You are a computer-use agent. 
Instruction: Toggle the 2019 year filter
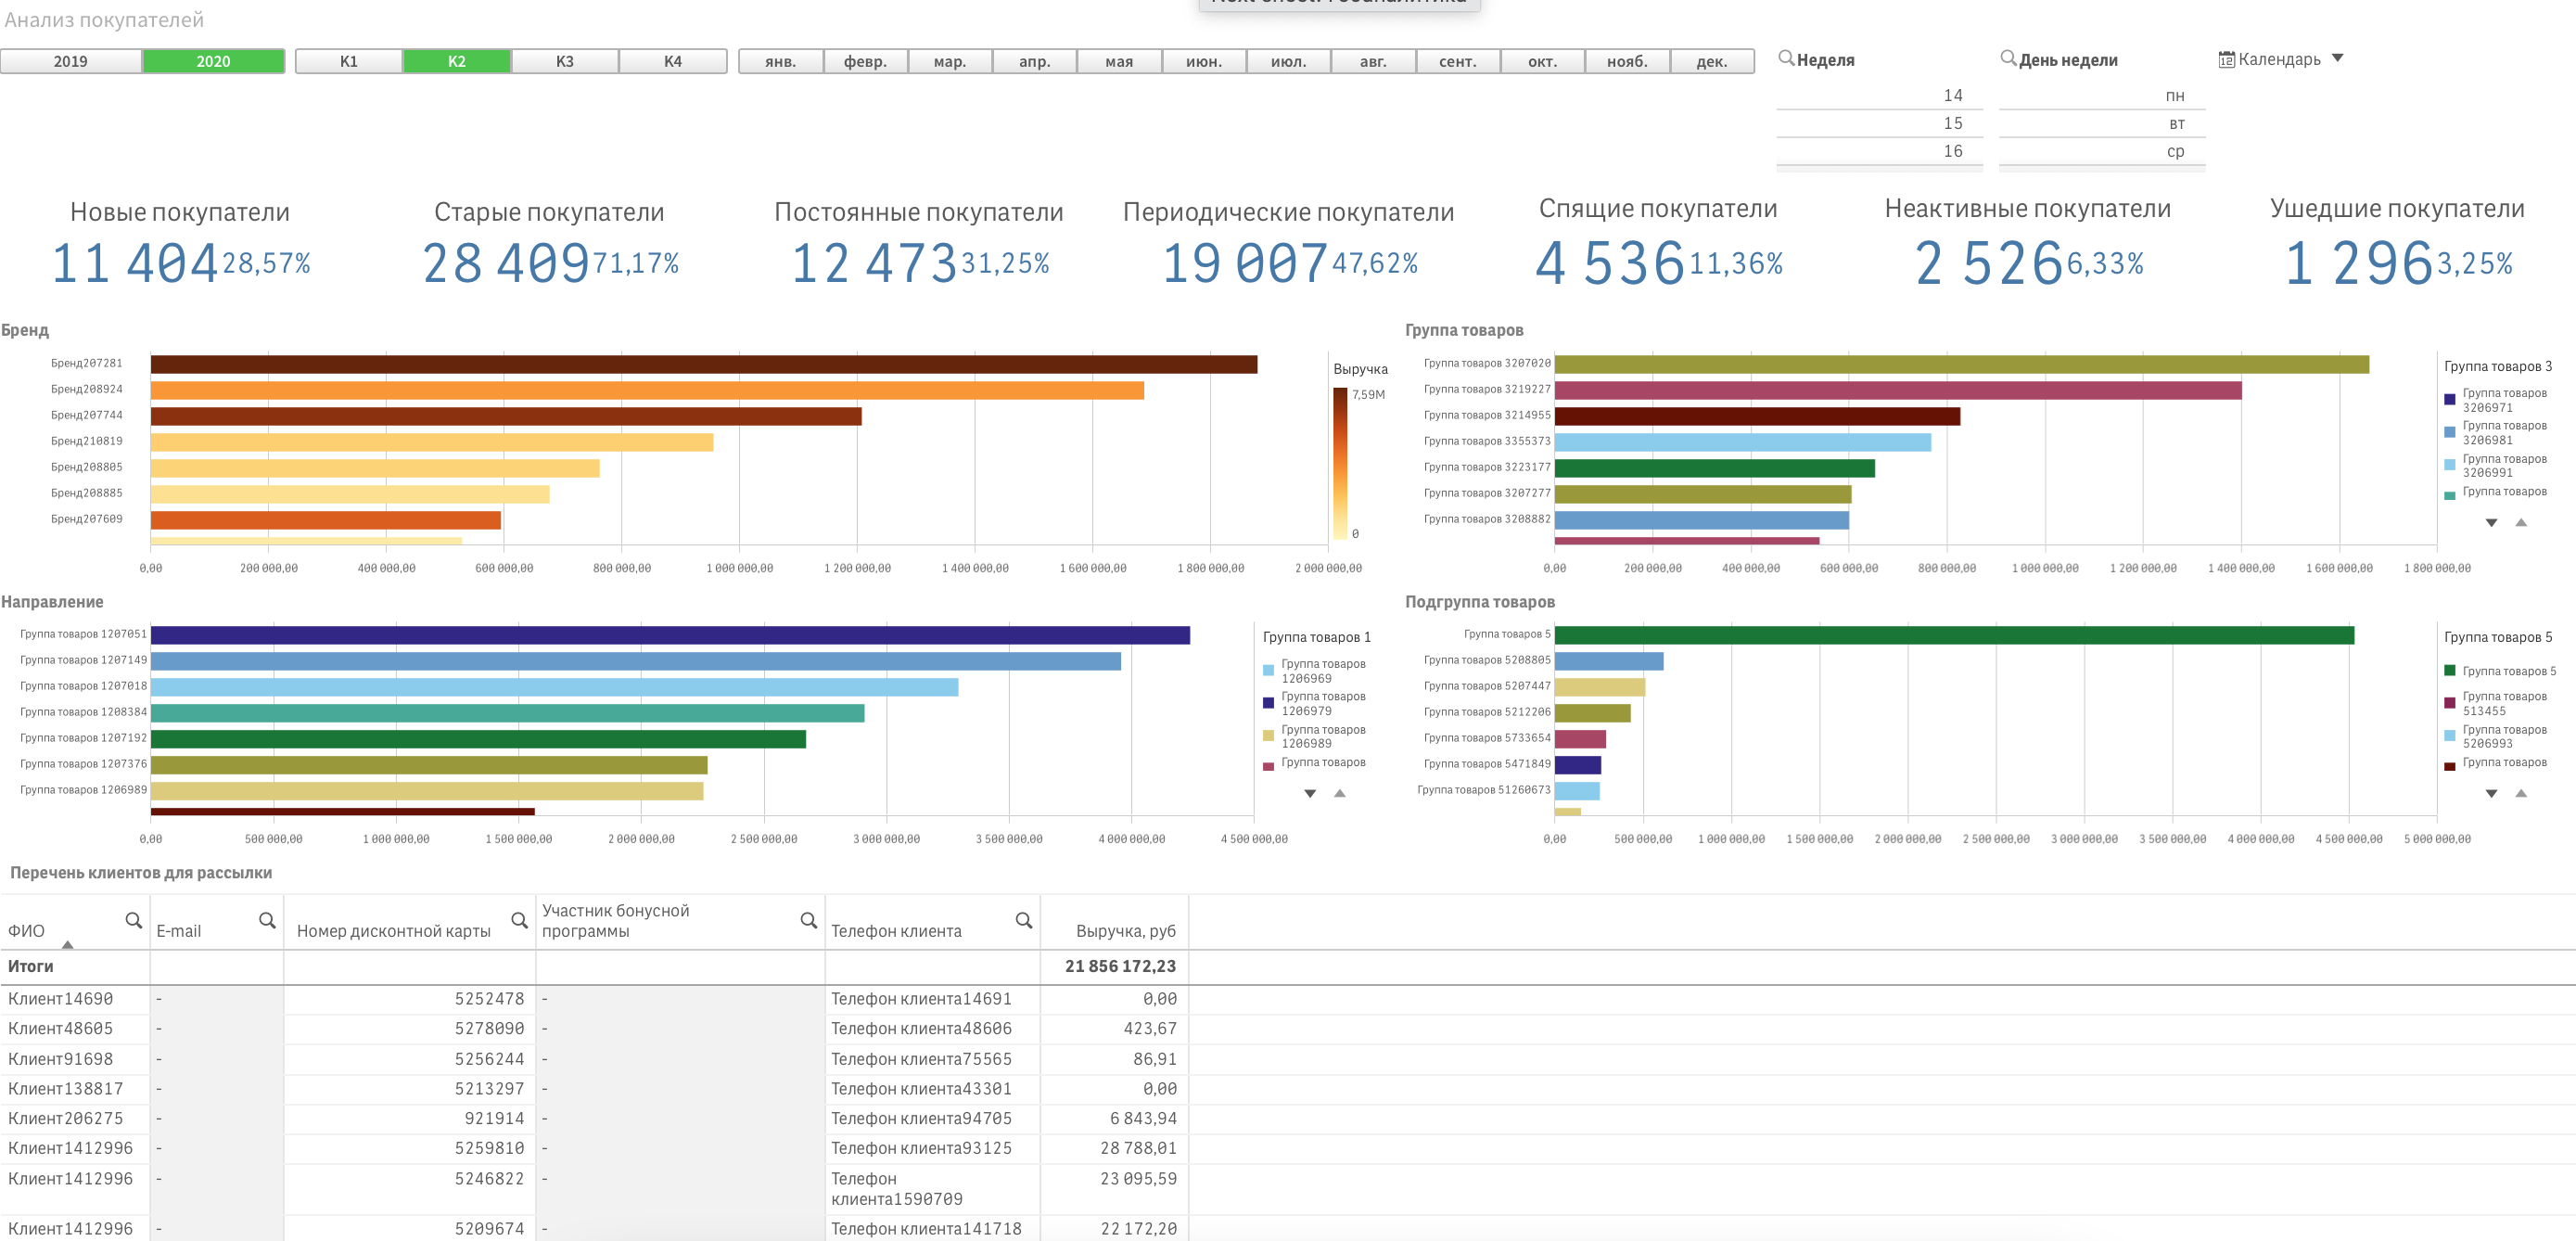(70, 61)
